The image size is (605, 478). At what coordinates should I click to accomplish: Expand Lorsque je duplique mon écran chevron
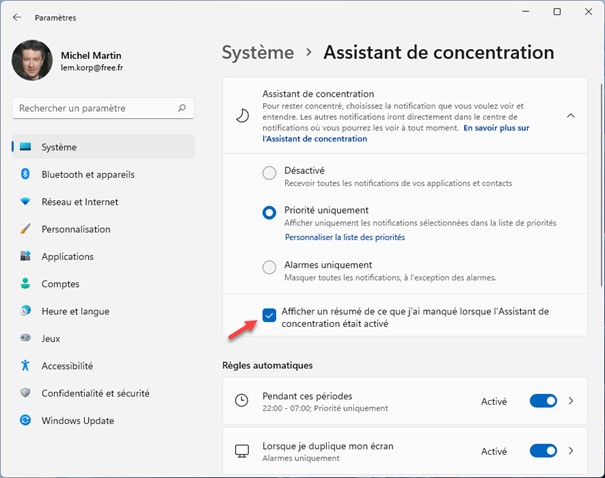click(572, 451)
